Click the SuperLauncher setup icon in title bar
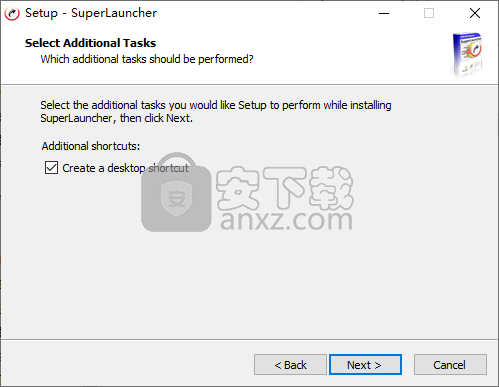This screenshot has width=499, height=387. pos(12,13)
